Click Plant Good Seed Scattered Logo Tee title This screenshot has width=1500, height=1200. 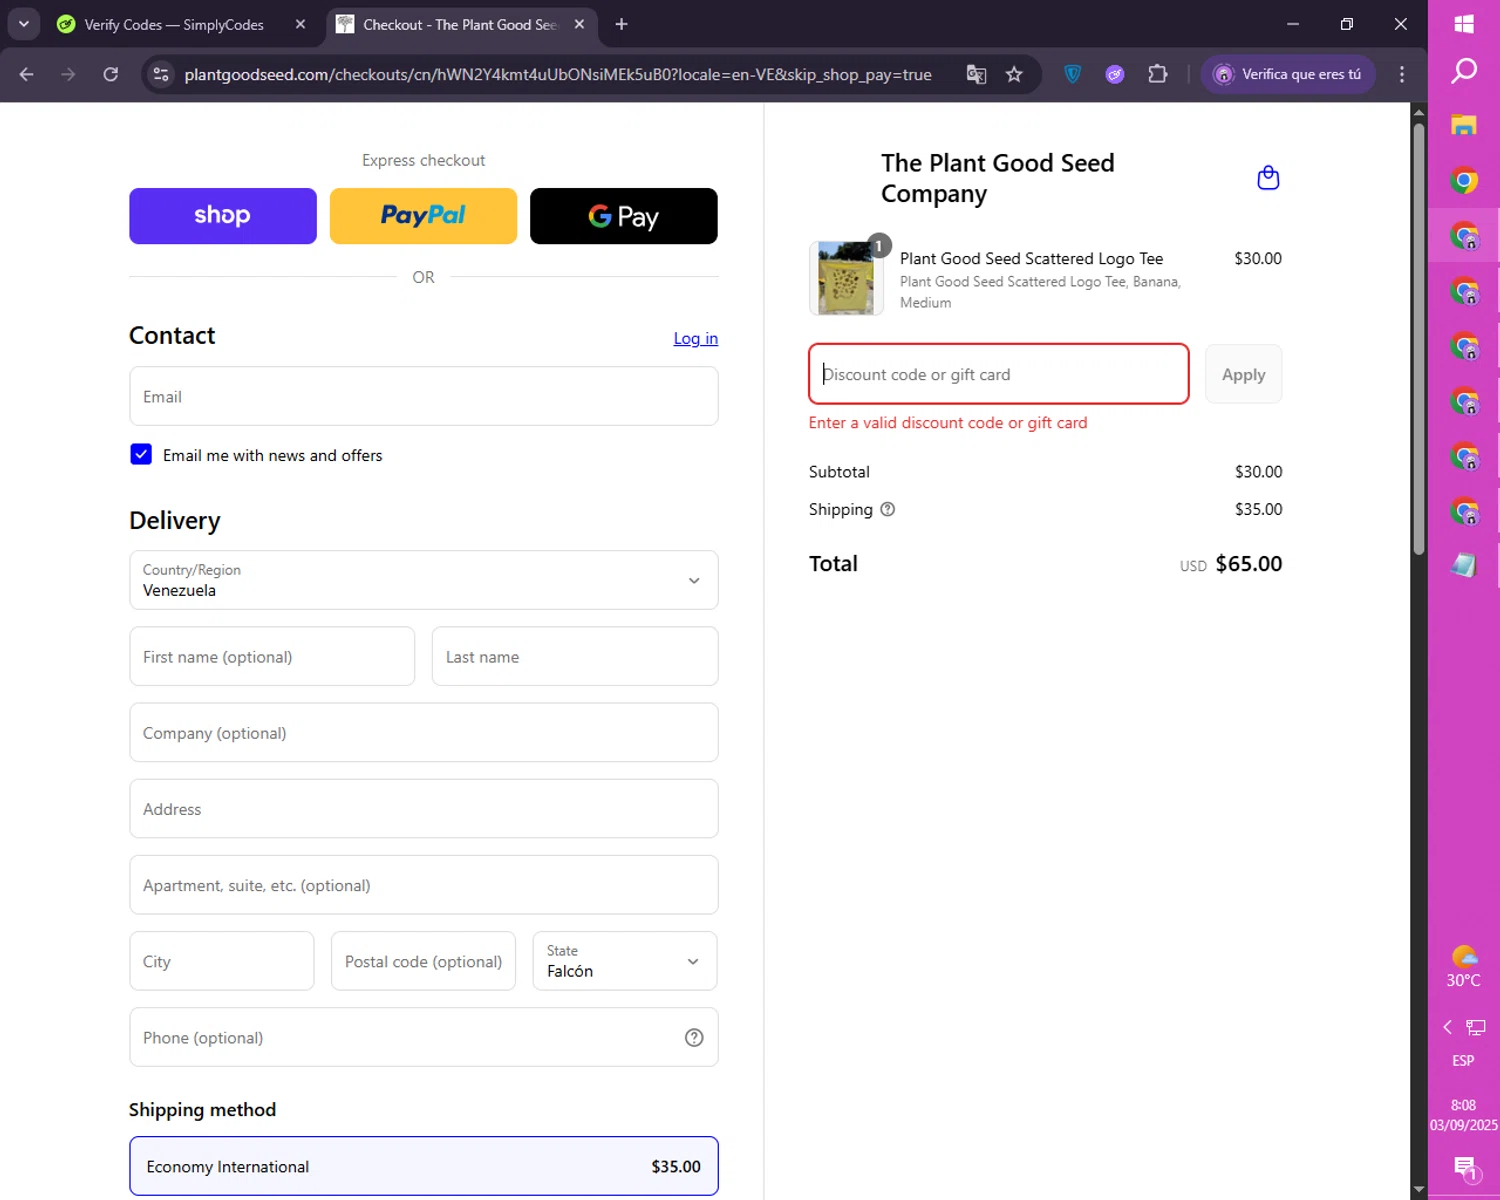(1031, 258)
